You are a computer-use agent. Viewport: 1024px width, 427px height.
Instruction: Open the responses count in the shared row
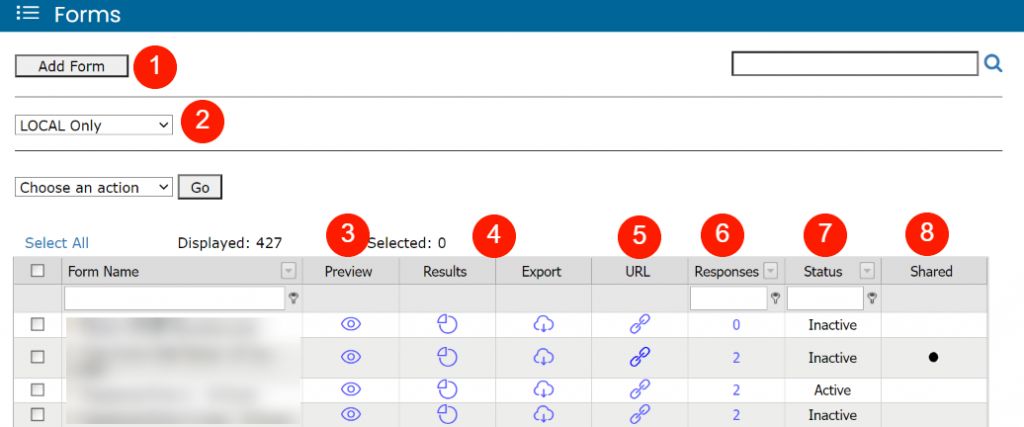pyautogui.click(x=736, y=358)
